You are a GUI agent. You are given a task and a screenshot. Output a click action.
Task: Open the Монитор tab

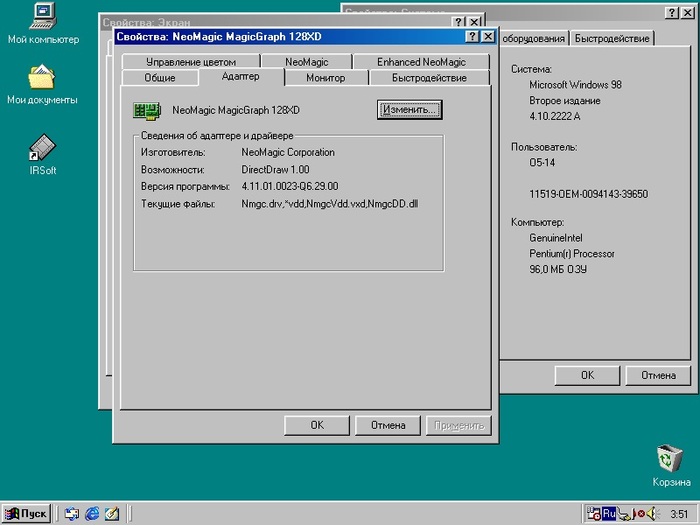(325, 77)
